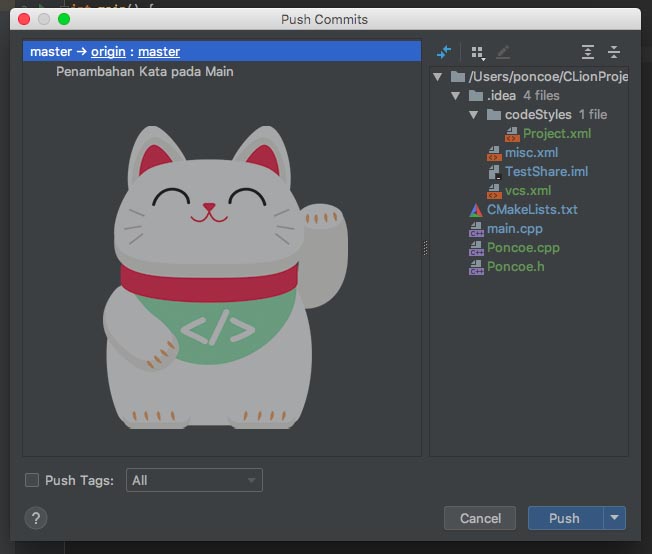The image size is (652, 554).
Task: Open the help question mark button
Action: [36, 518]
